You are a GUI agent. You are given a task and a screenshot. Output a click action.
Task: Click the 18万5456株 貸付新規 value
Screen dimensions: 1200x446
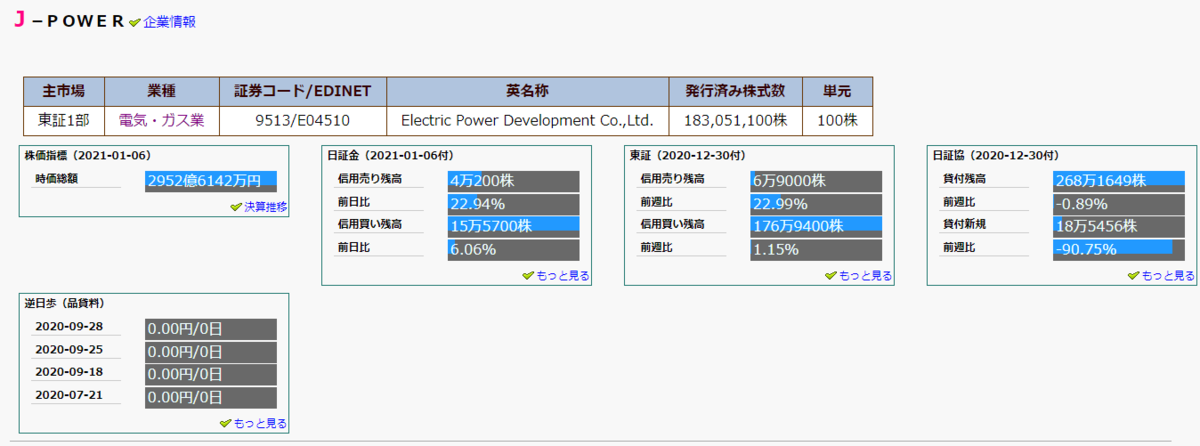(1119, 227)
